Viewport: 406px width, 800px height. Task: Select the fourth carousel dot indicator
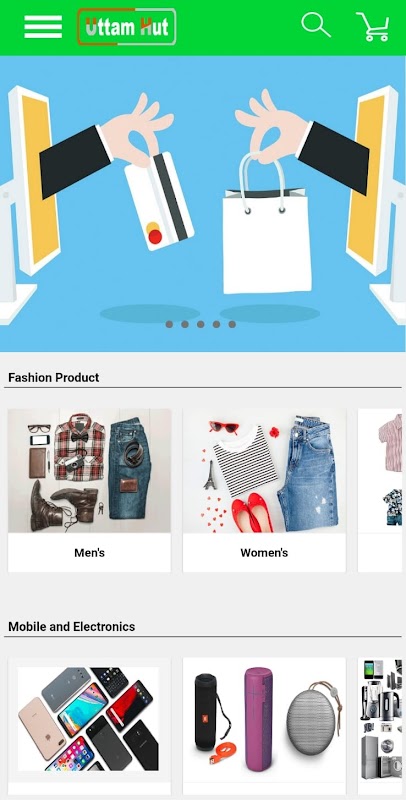point(216,324)
